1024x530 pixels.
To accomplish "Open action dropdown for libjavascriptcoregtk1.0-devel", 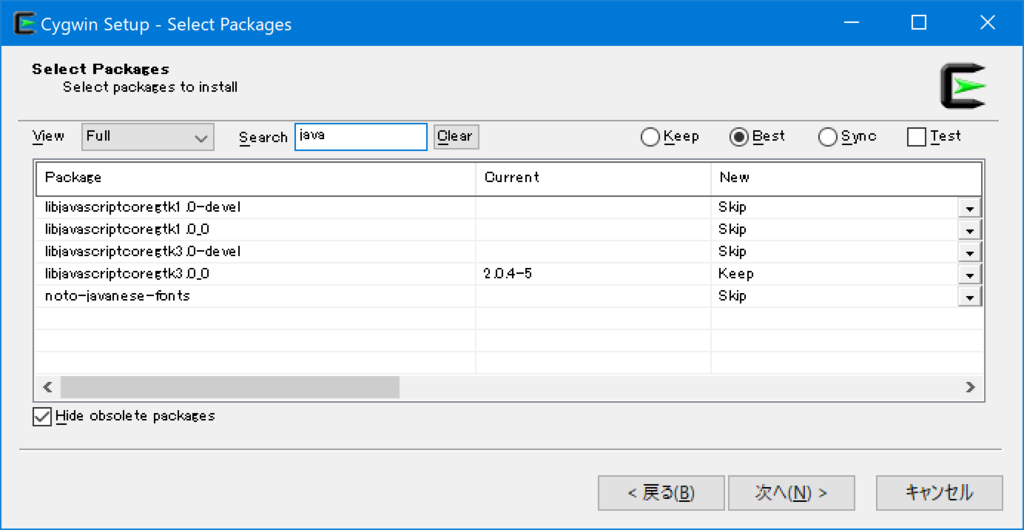I will pos(970,208).
